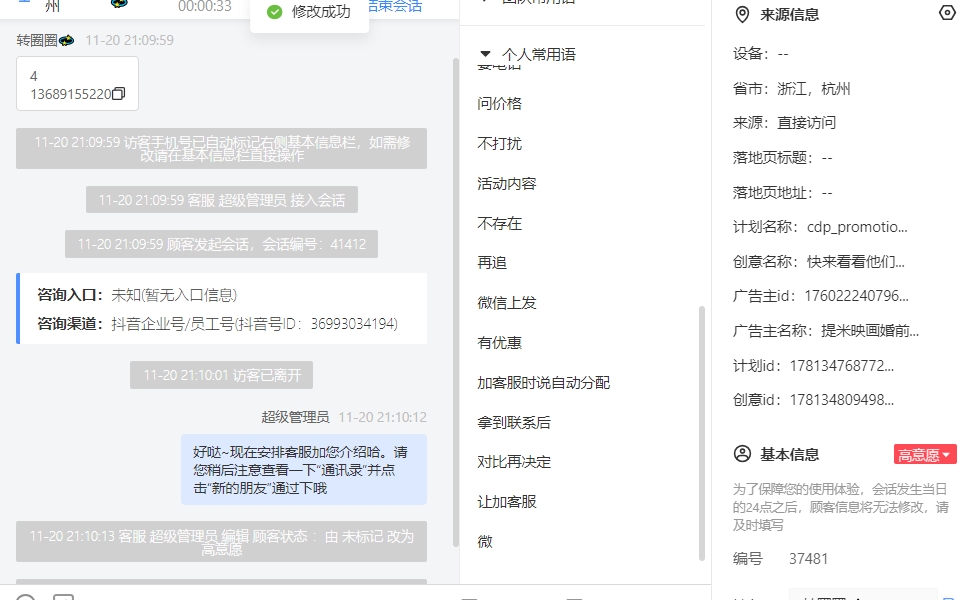This screenshot has width=978, height=600.
Task: Click the 客服 超级管理员 接入会话 notice
Action: (x=221, y=200)
